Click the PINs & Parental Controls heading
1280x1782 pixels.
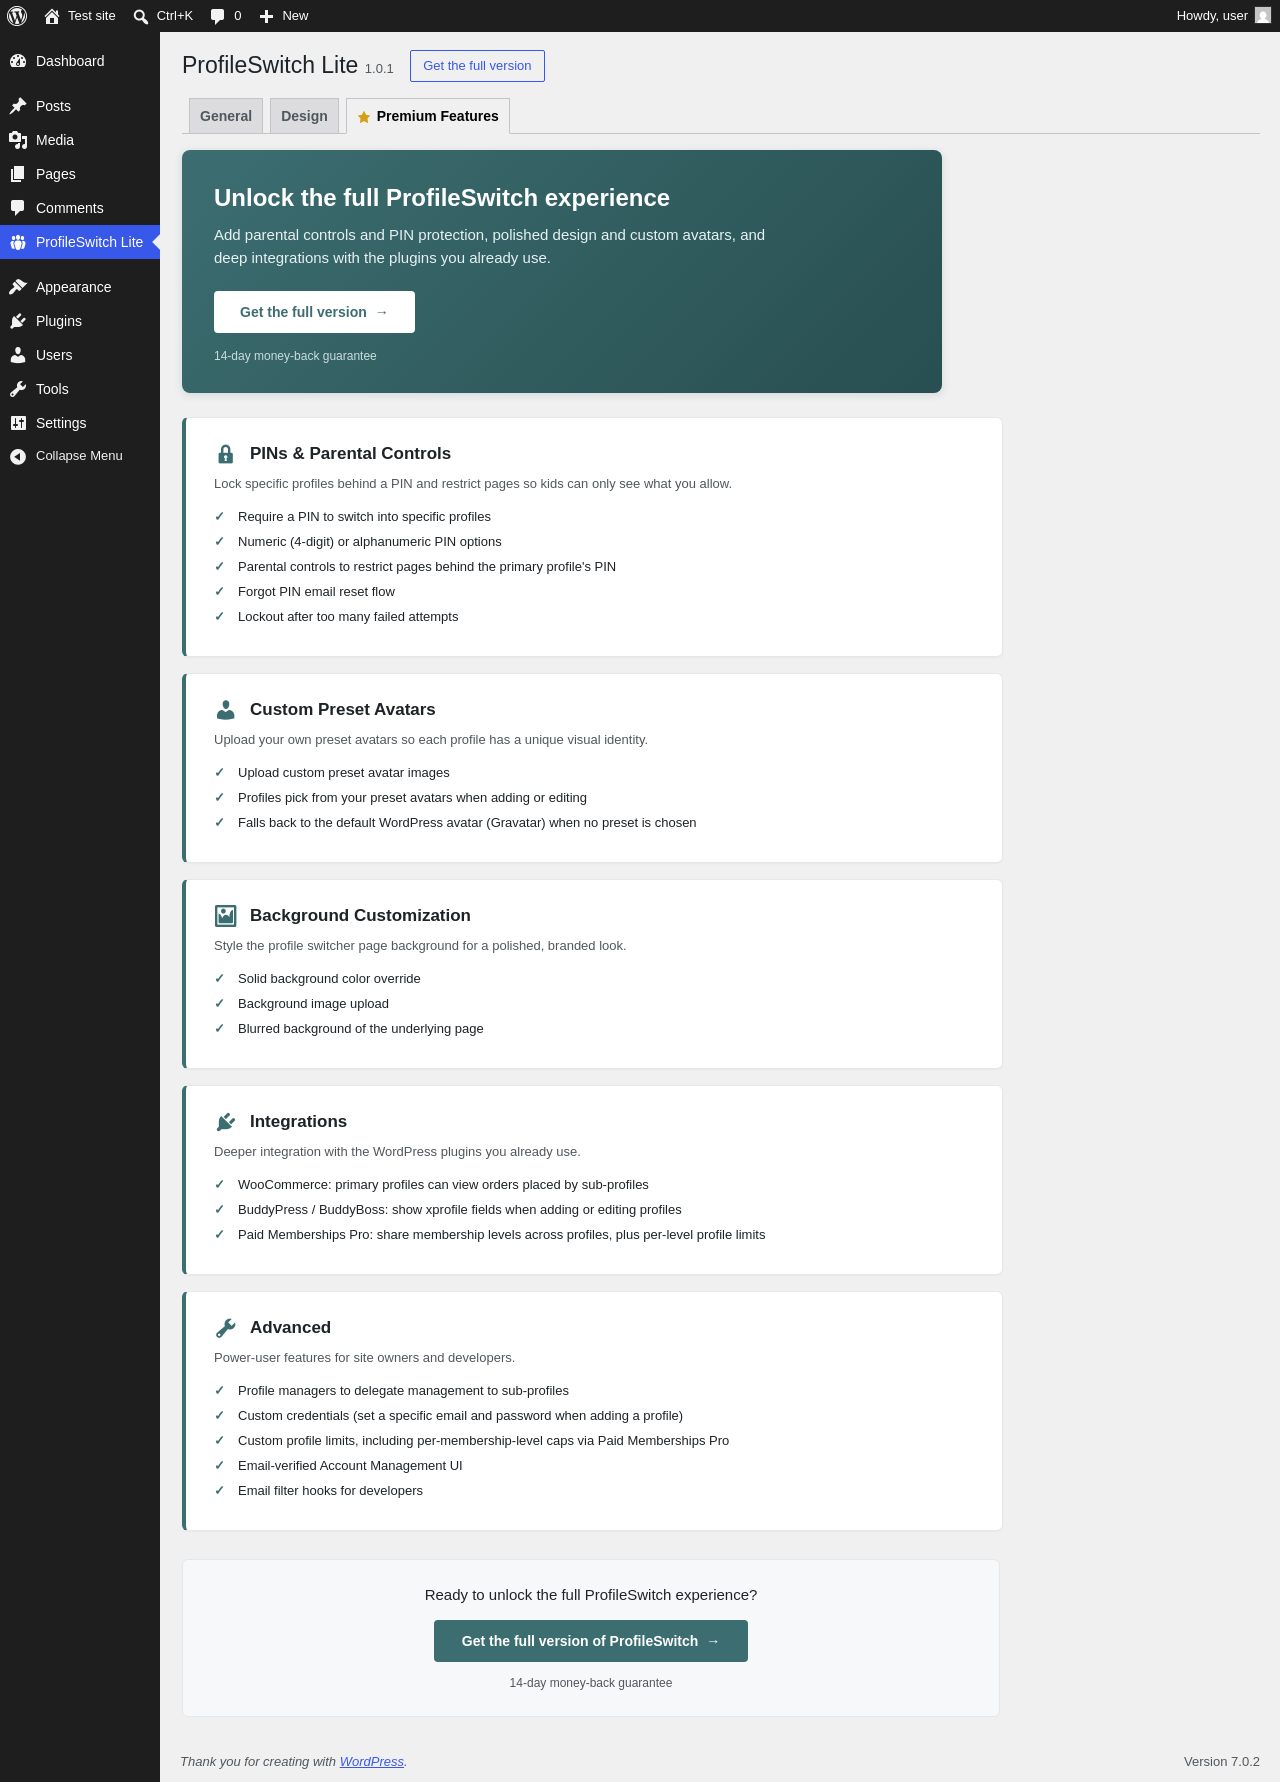click(350, 454)
